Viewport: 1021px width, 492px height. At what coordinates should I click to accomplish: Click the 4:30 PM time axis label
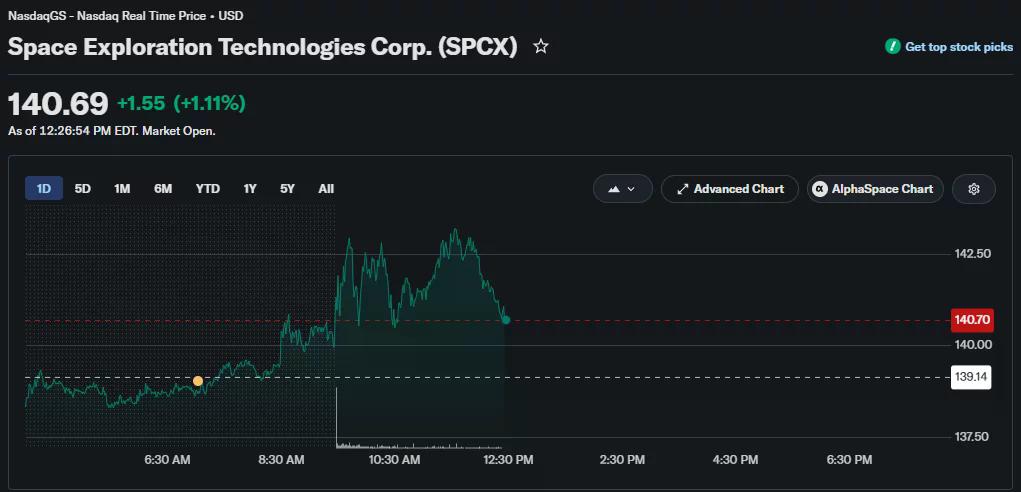735,460
